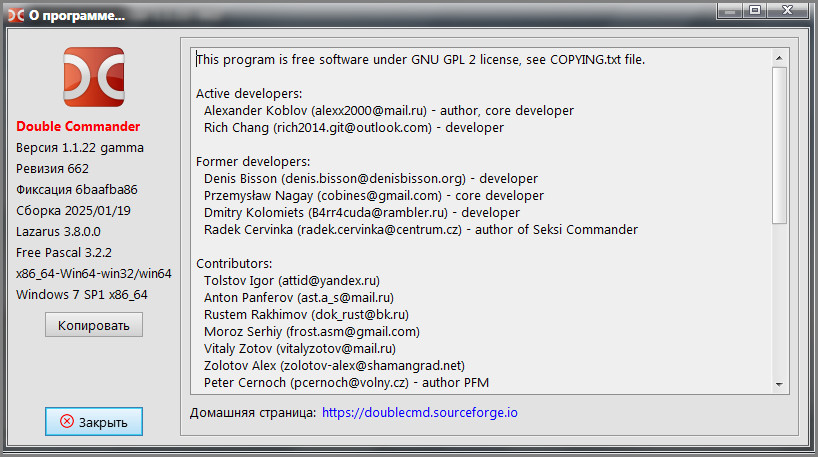Click the Версия 1.1.22 gamma text
The image size is (818, 457).
coord(80,148)
